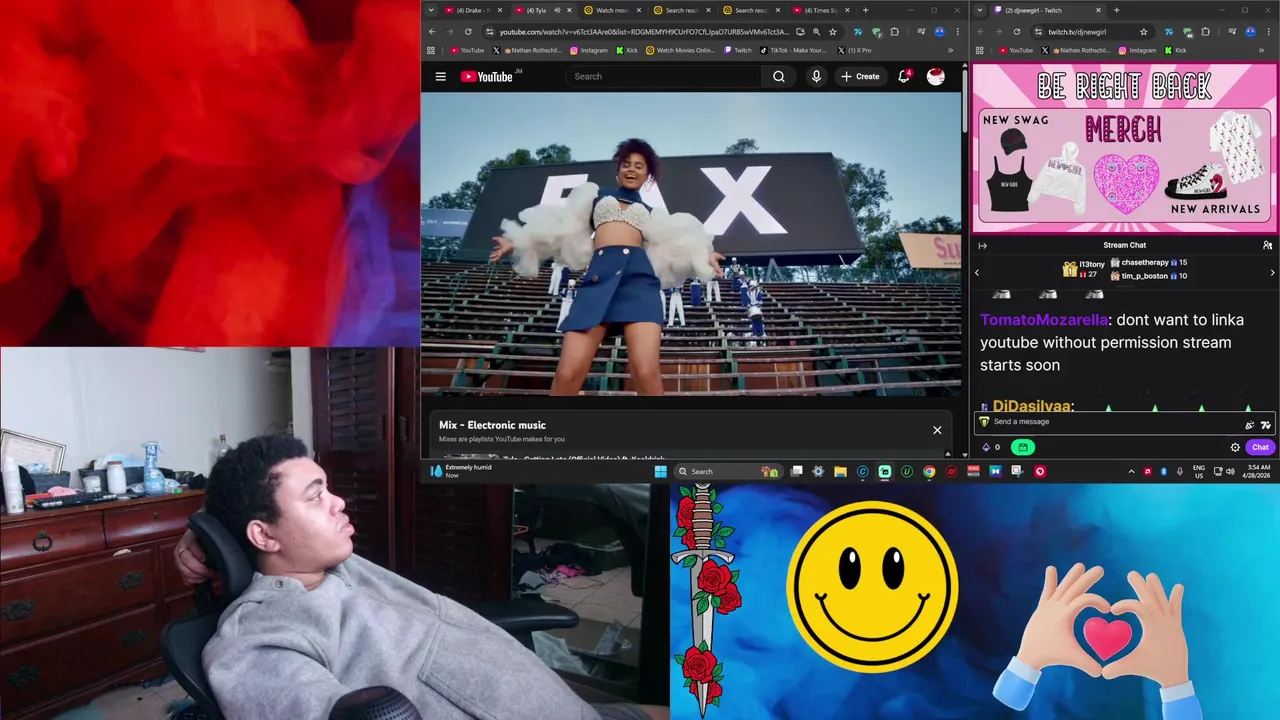The height and width of the screenshot is (720, 1280).
Task: Click the YouTube search magnifier button
Action: 779,76
